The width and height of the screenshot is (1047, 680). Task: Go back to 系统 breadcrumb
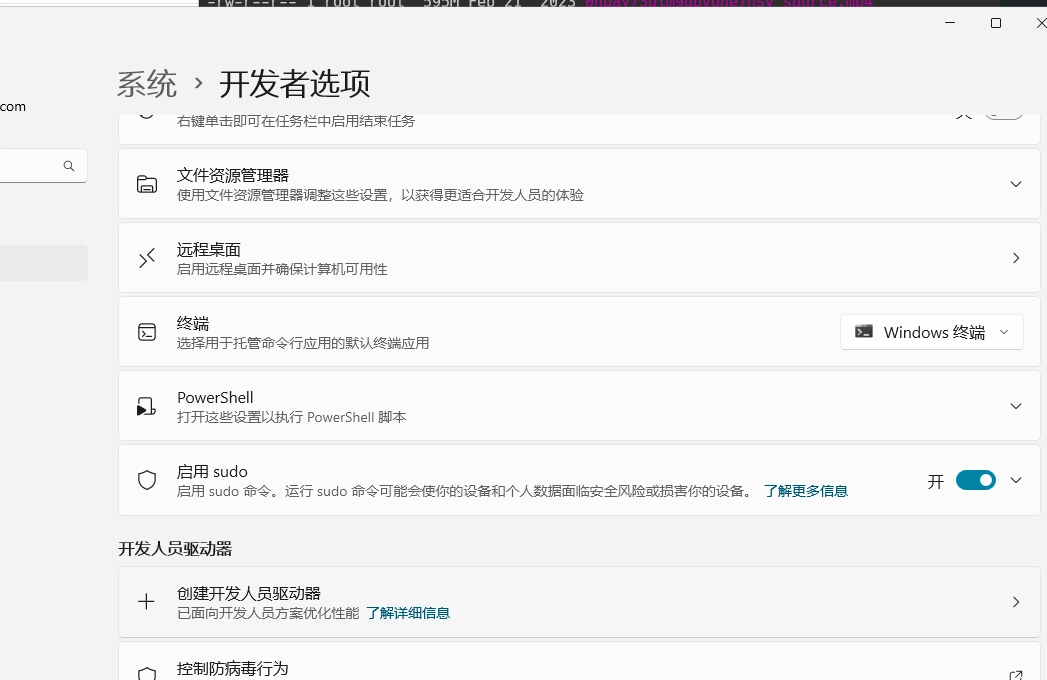[147, 84]
